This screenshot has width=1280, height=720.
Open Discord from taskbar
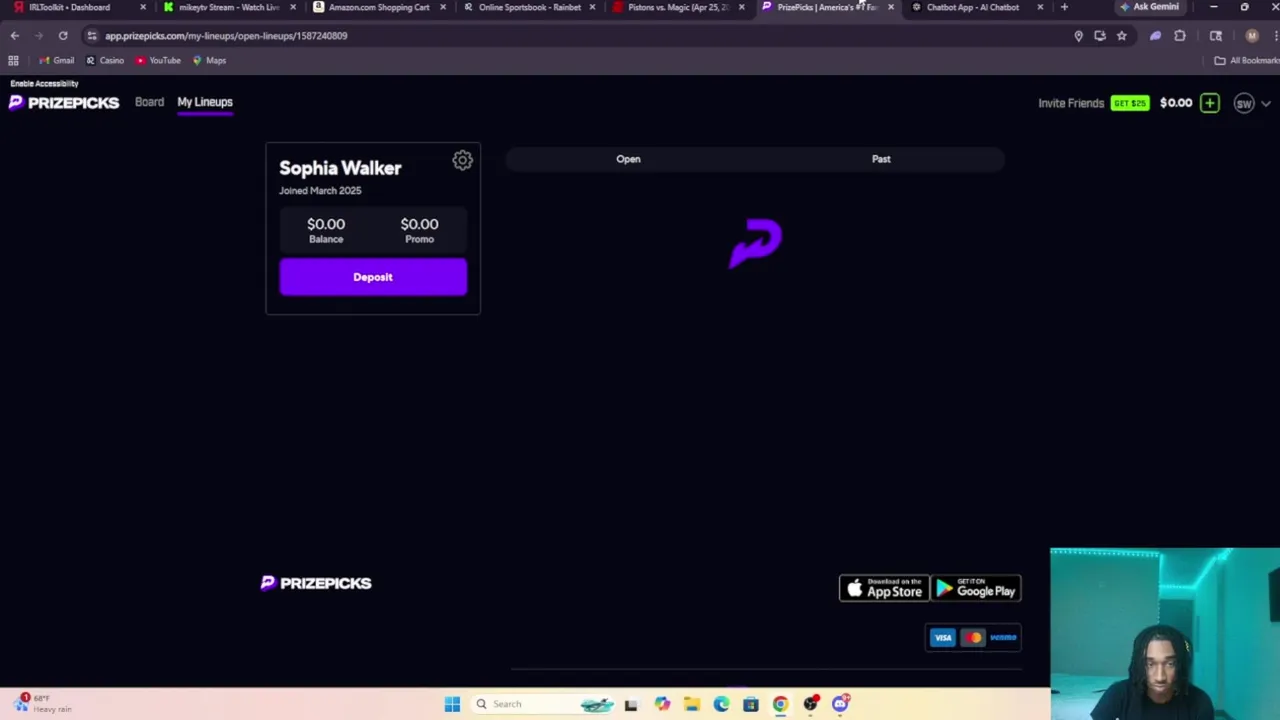pos(840,704)
